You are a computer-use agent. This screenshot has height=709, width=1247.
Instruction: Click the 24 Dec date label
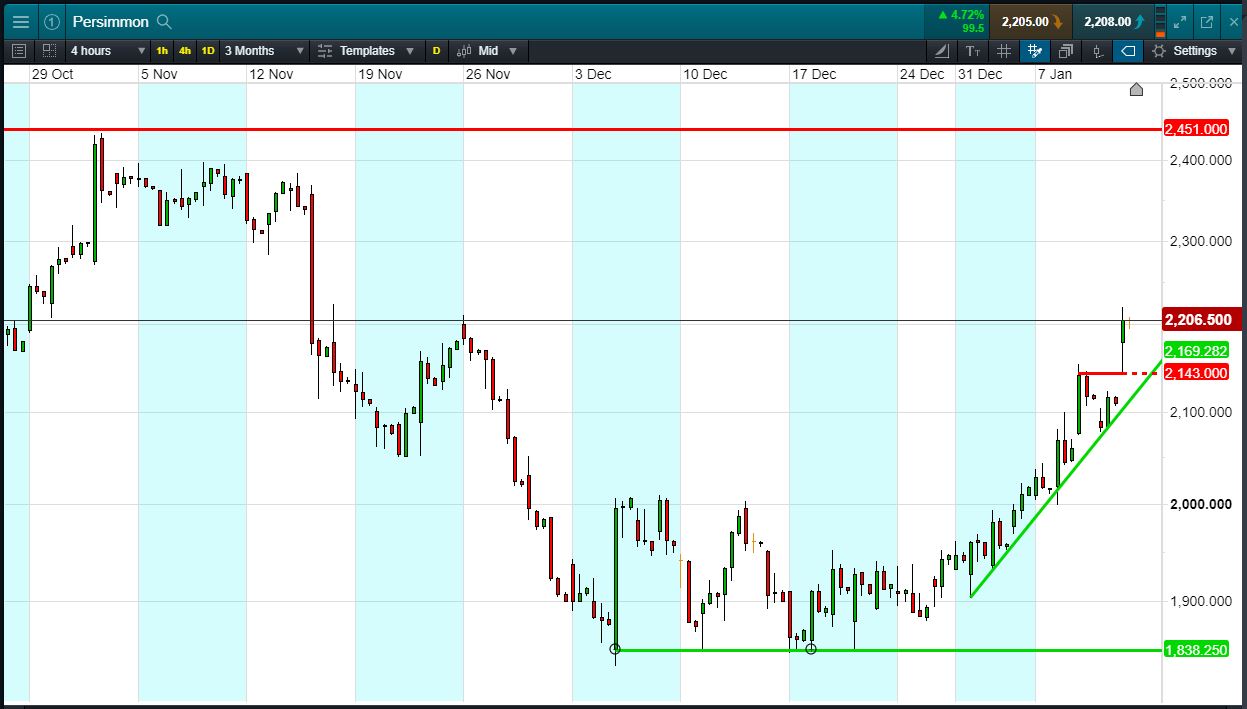click(922, 74)
